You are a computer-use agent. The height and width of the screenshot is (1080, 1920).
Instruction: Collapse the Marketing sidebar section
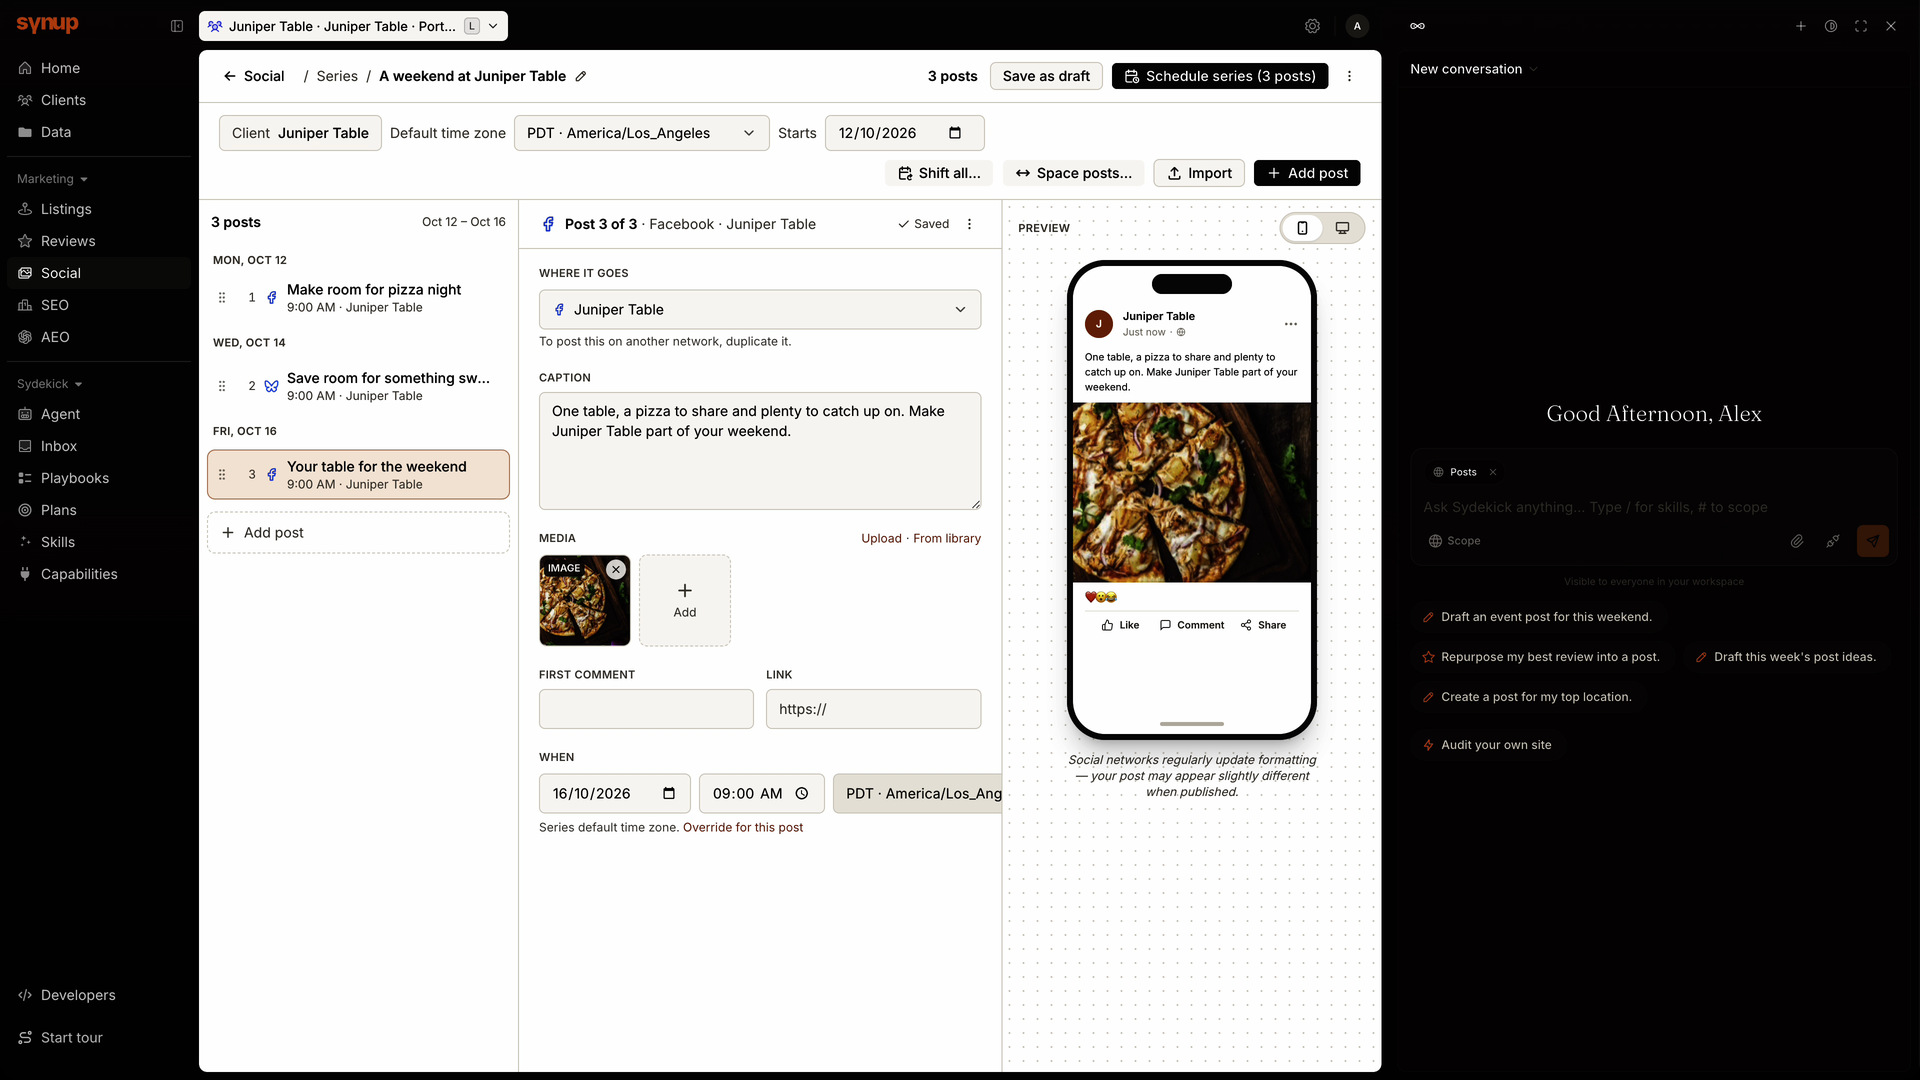[53, 179]
